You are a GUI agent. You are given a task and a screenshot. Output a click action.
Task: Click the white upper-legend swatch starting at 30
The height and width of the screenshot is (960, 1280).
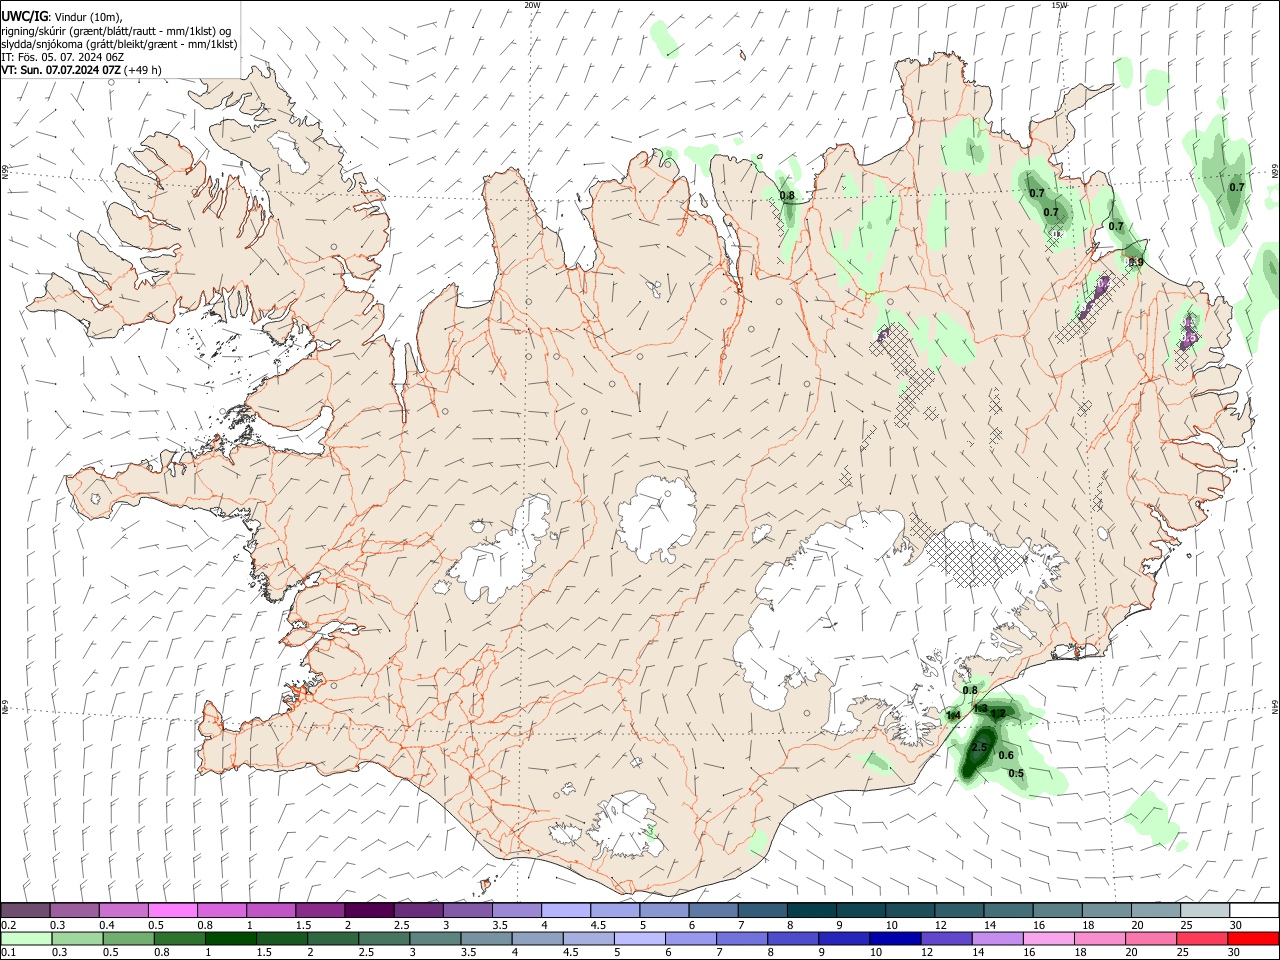(1254, 911)
